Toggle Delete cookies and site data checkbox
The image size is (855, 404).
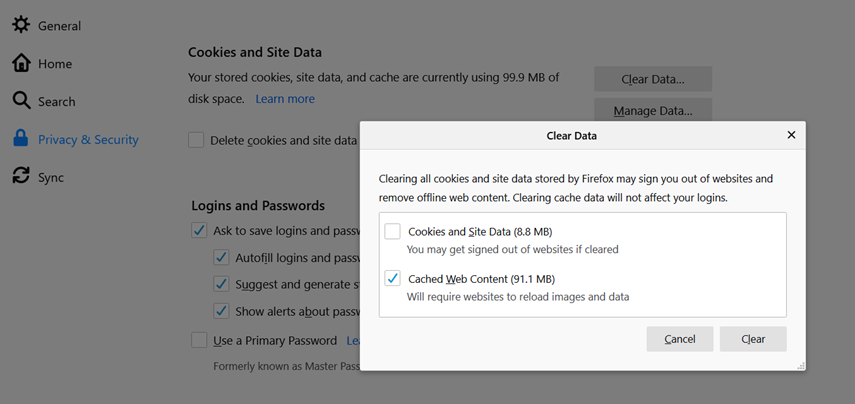click(197, 141)
